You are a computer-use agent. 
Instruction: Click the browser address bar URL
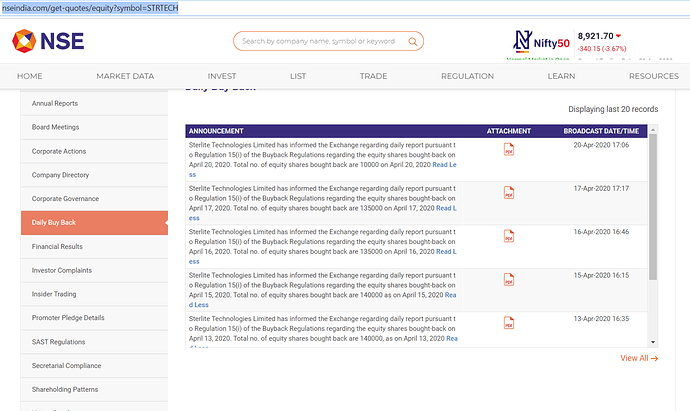(x=90, y=8)
